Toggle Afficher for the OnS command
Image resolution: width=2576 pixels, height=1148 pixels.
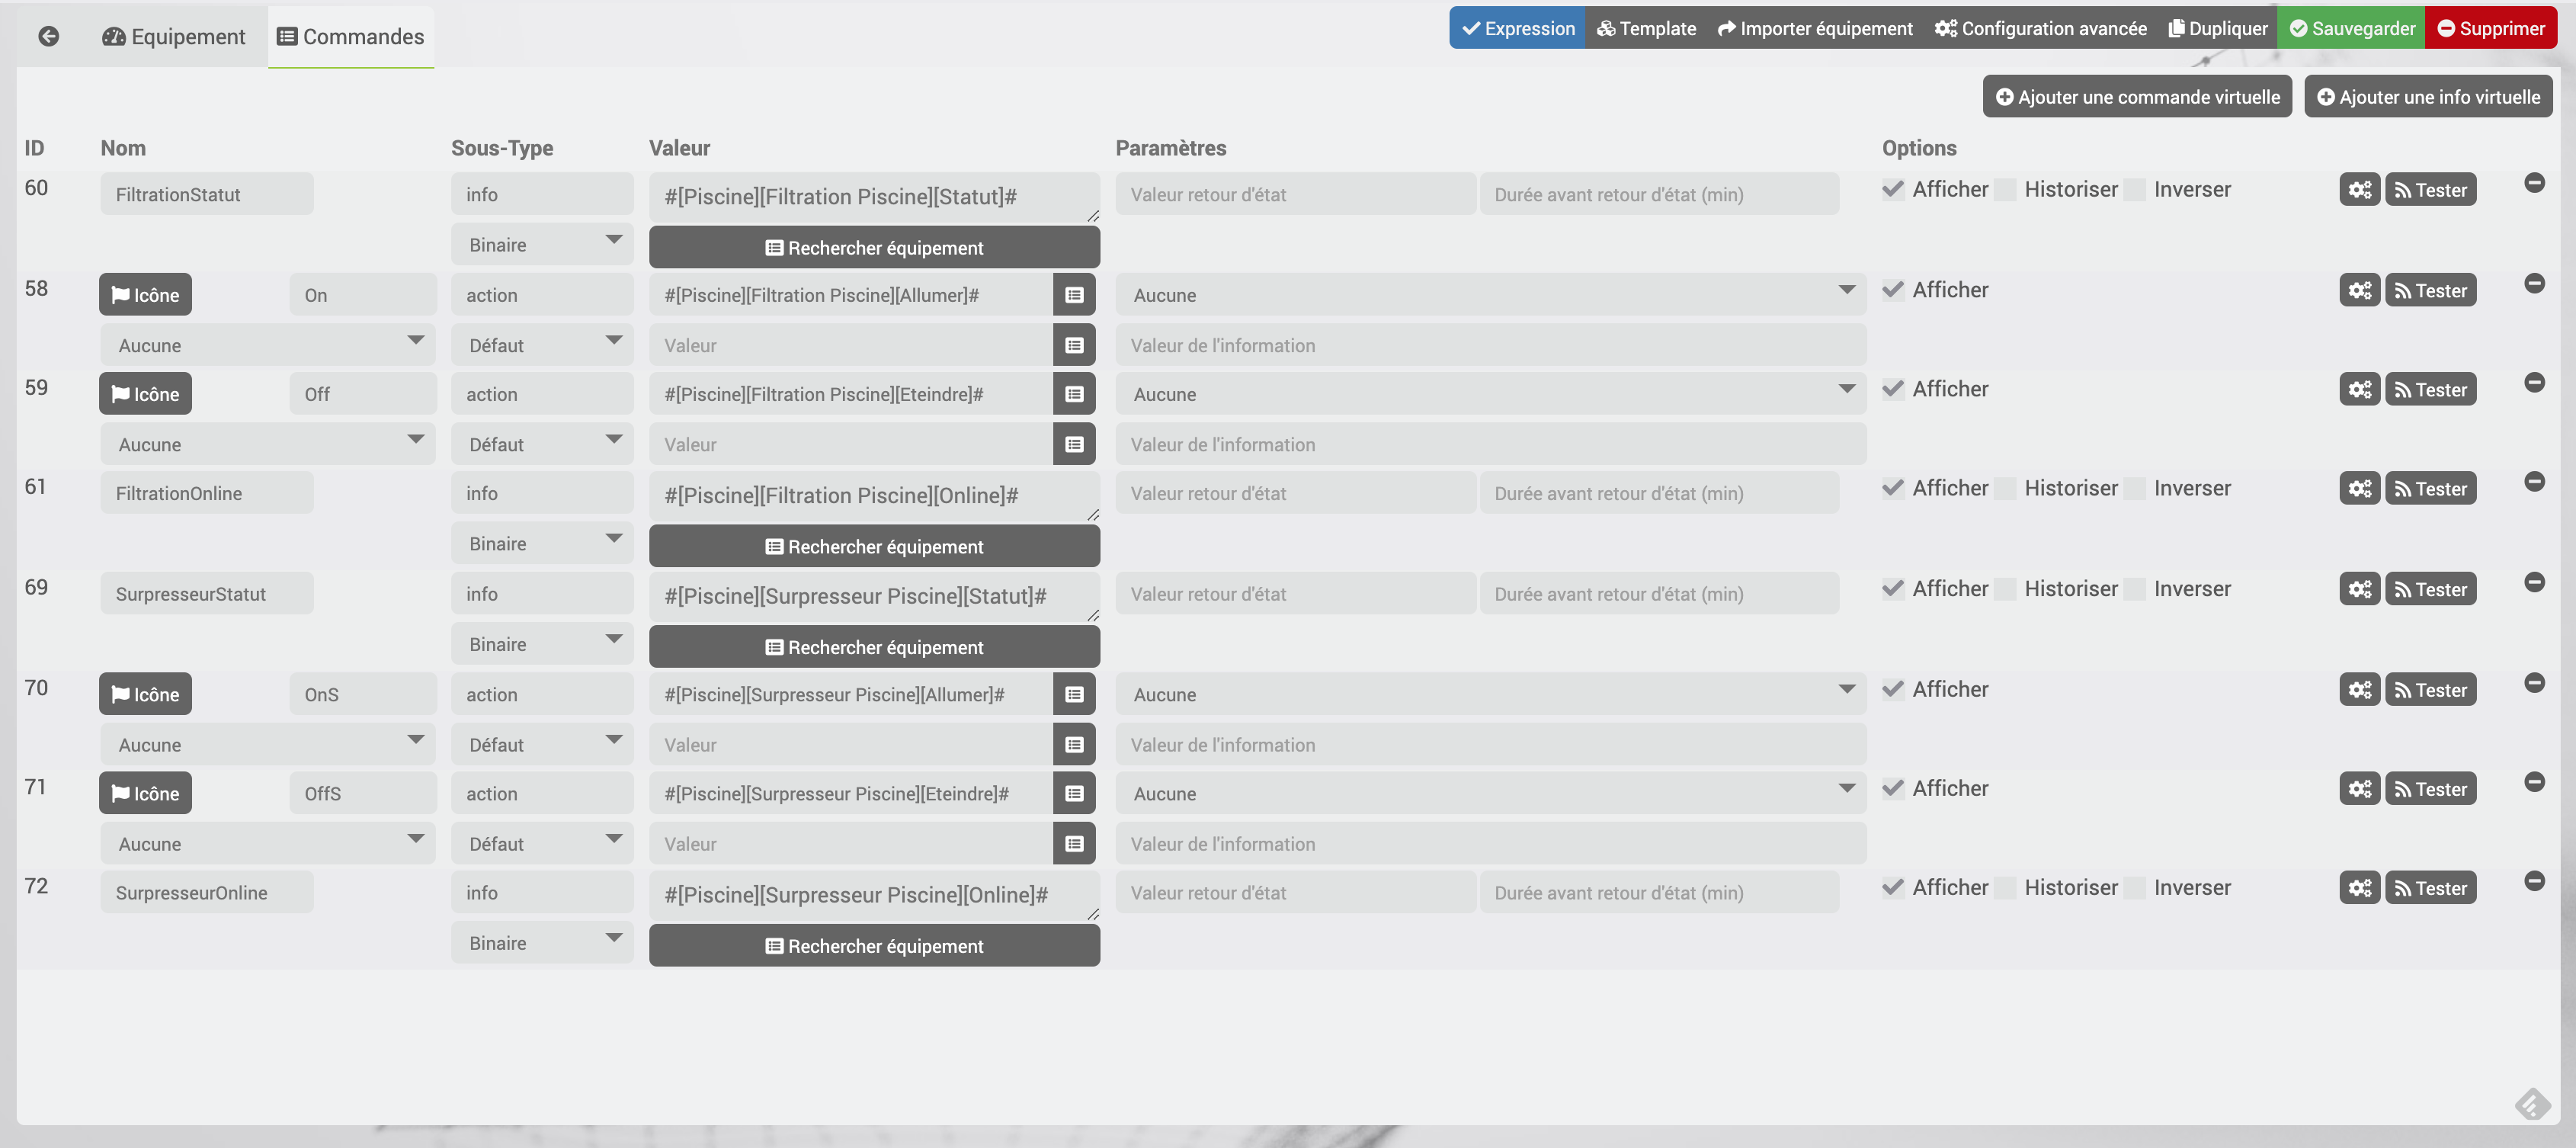click(1892, 689)
